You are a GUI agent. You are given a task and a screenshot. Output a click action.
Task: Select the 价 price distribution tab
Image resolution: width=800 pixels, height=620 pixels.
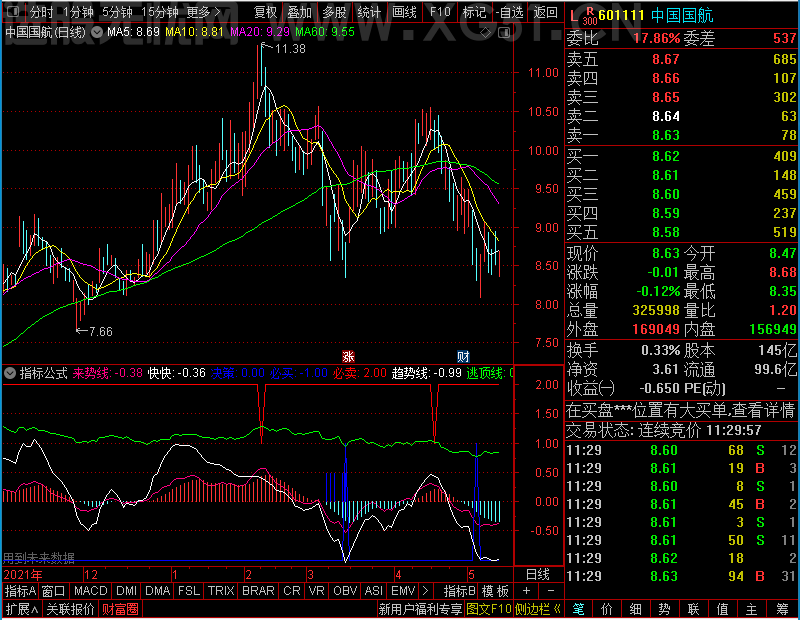607,609
